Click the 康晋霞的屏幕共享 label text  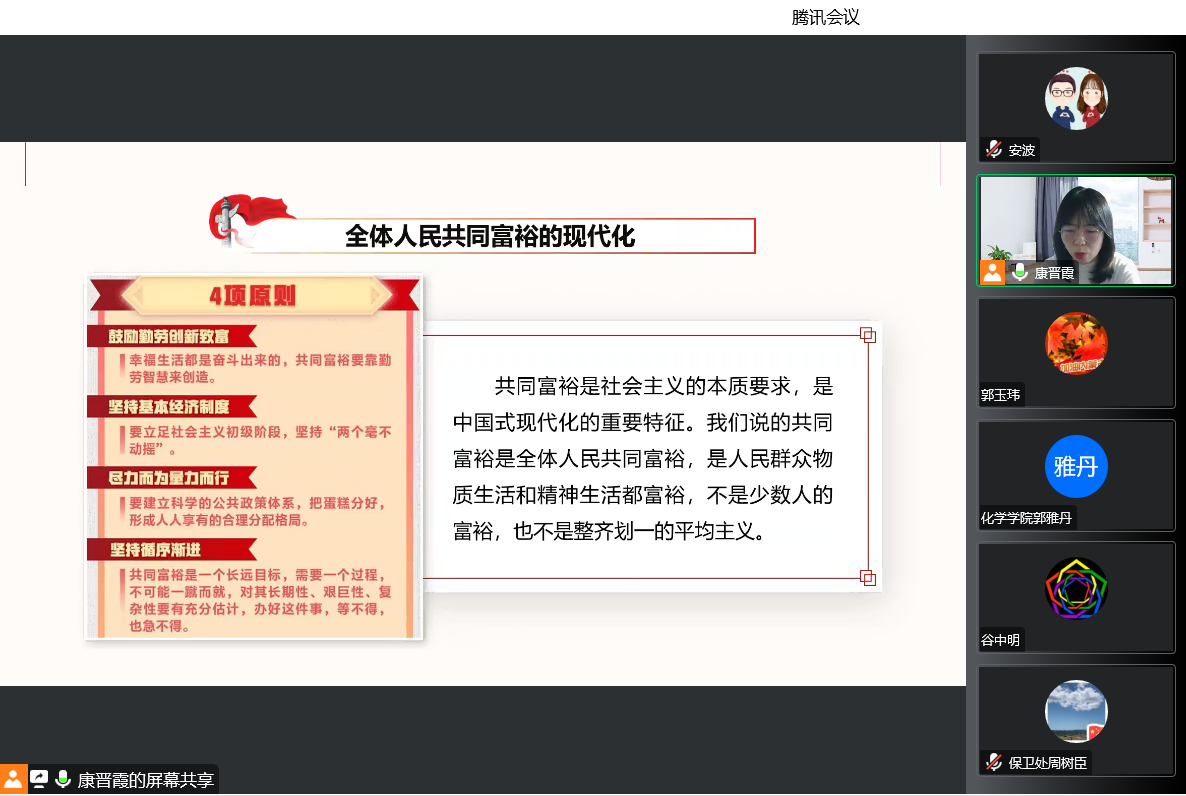tap(146, 780)
